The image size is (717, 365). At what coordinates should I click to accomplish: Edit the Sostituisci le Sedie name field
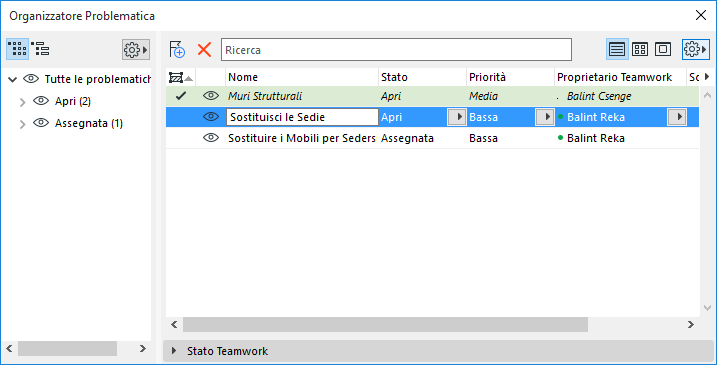coord(302,117)
